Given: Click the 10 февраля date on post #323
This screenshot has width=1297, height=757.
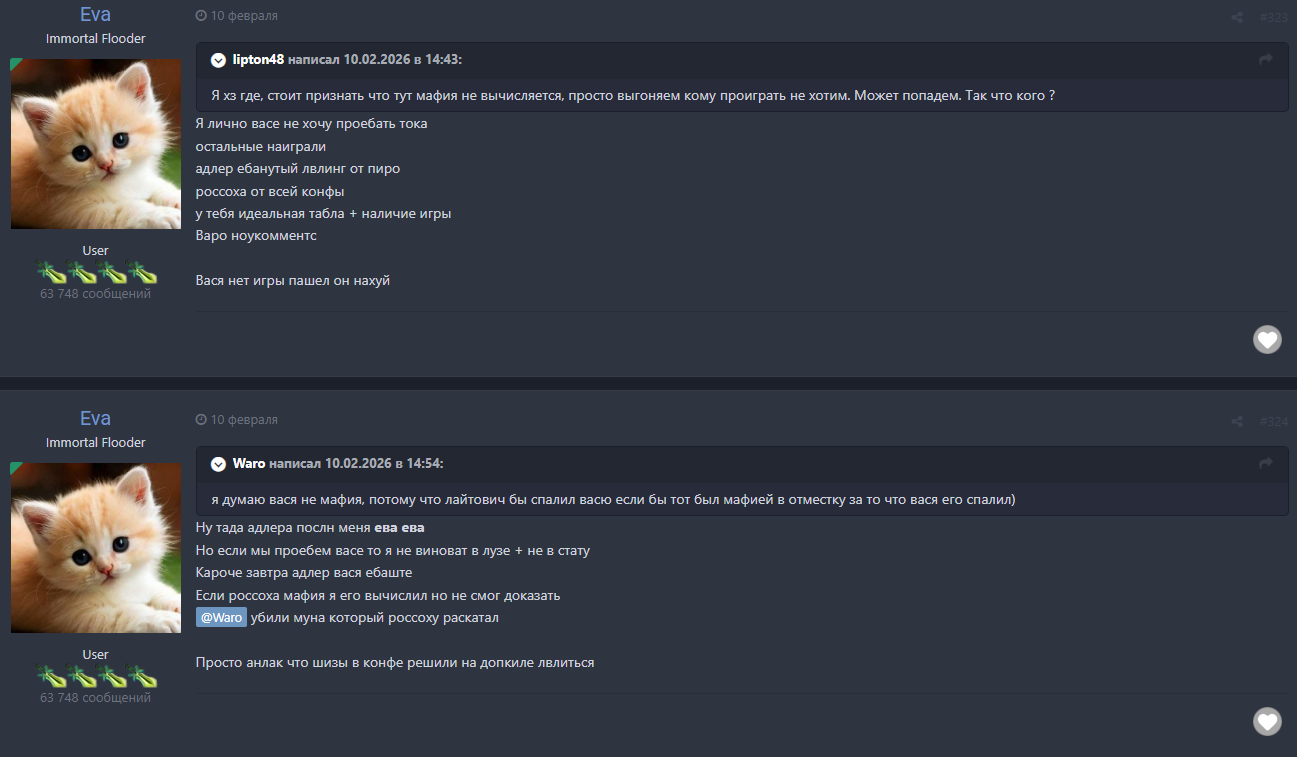Looking at the screenshot, I should coord(244,16).
